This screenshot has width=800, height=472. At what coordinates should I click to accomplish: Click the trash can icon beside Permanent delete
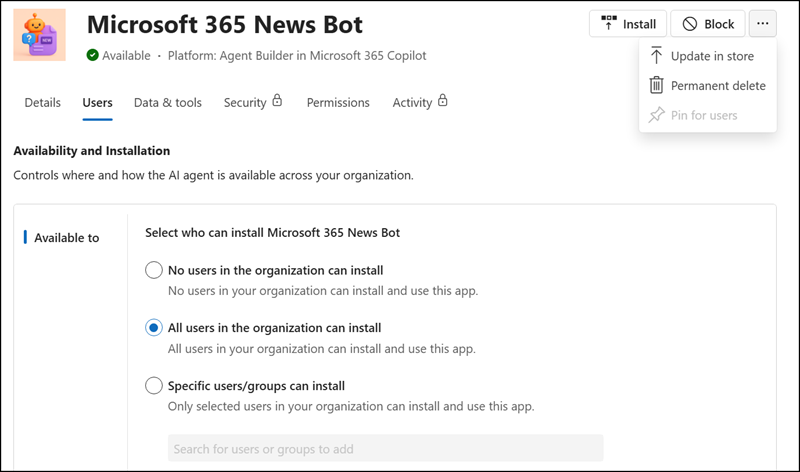656,85
